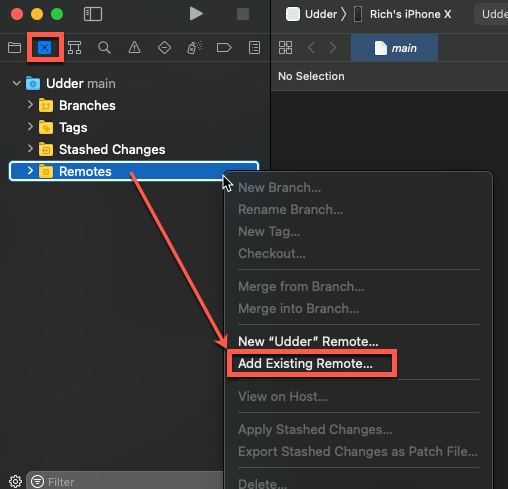Choose Export Stashed Changes as Patch File…
Viewport: 508px width, 489px height.
[x=358, y=452]
